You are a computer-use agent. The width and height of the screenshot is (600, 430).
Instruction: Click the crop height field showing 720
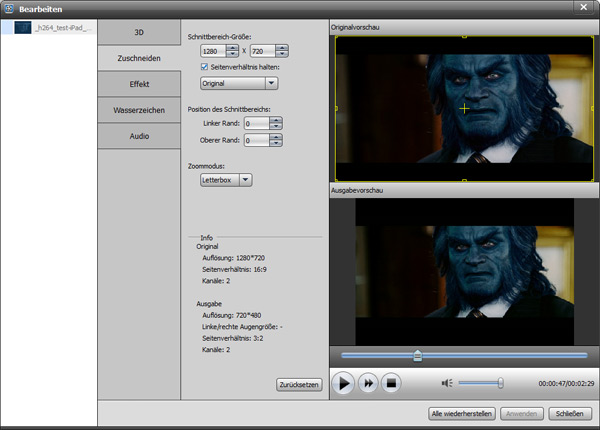(x=263, y=51)
